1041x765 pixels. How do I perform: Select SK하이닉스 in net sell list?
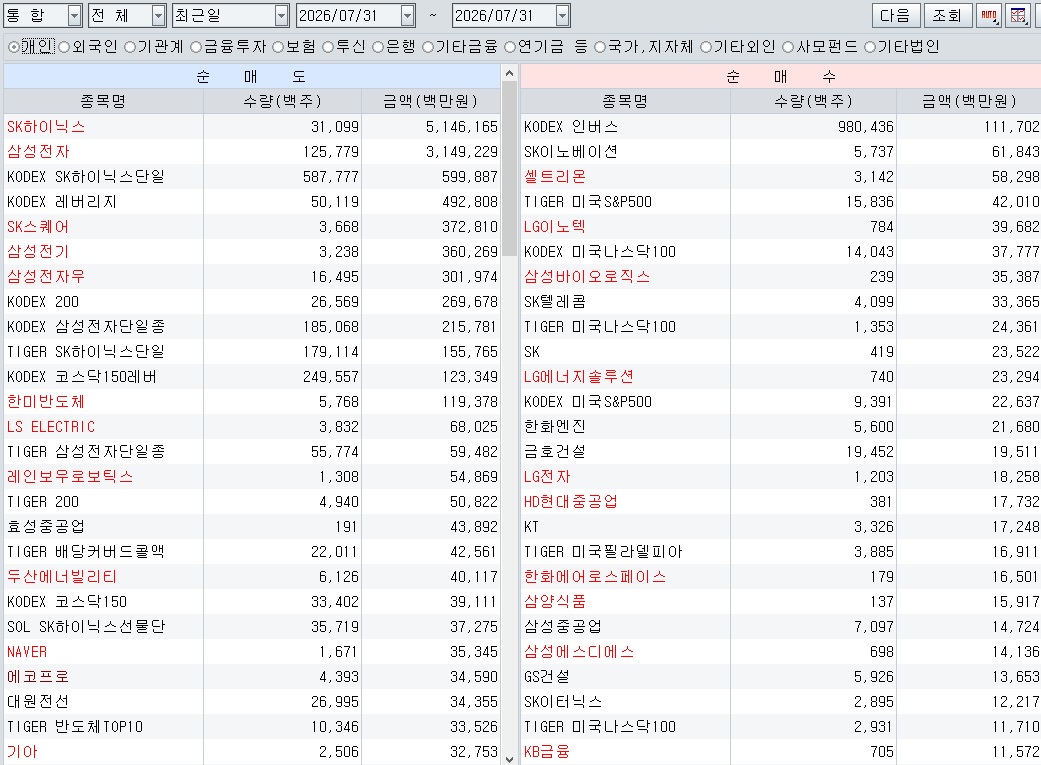[x=252, y=127]
